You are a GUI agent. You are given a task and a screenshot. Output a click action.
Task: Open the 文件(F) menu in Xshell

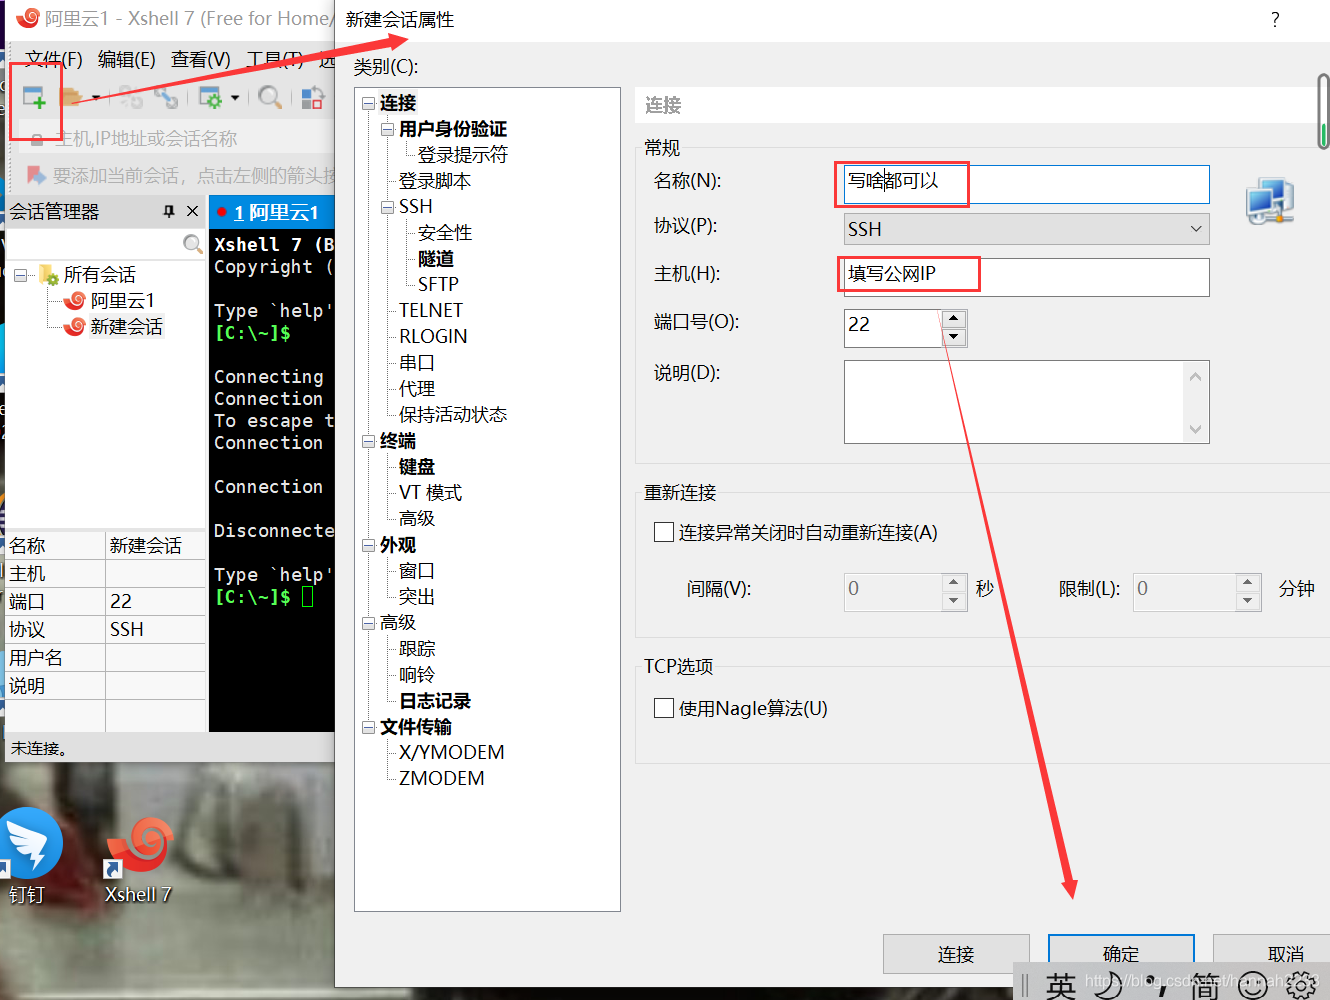54,59
